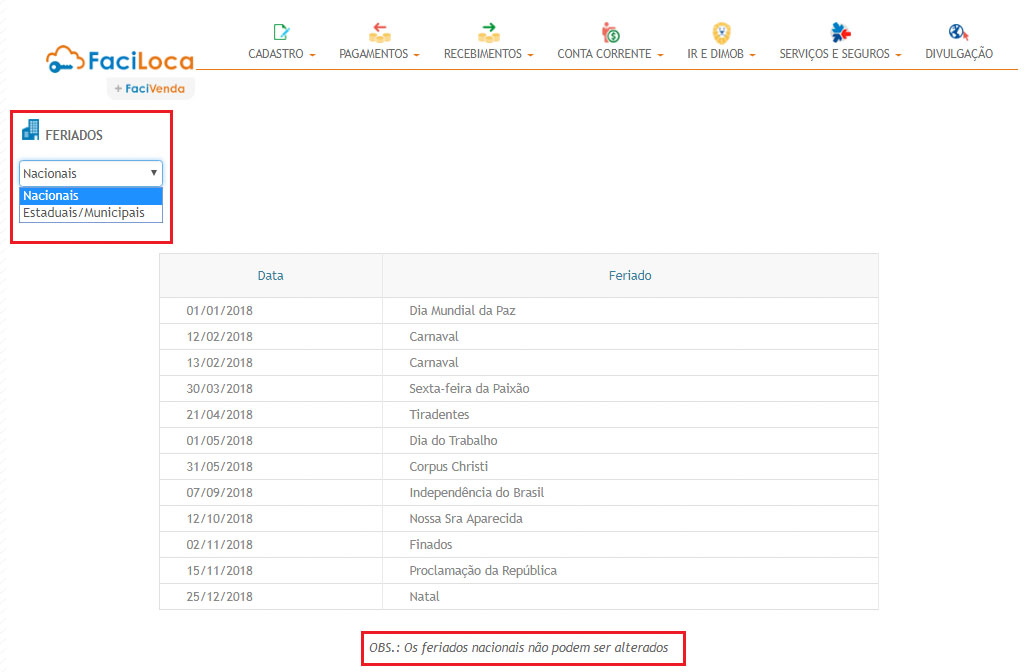The height and width of the screenshot is (672, 1026).
Task: Expand the CONTA CORRENTE dropdown menu
Action: coord(610,54)
